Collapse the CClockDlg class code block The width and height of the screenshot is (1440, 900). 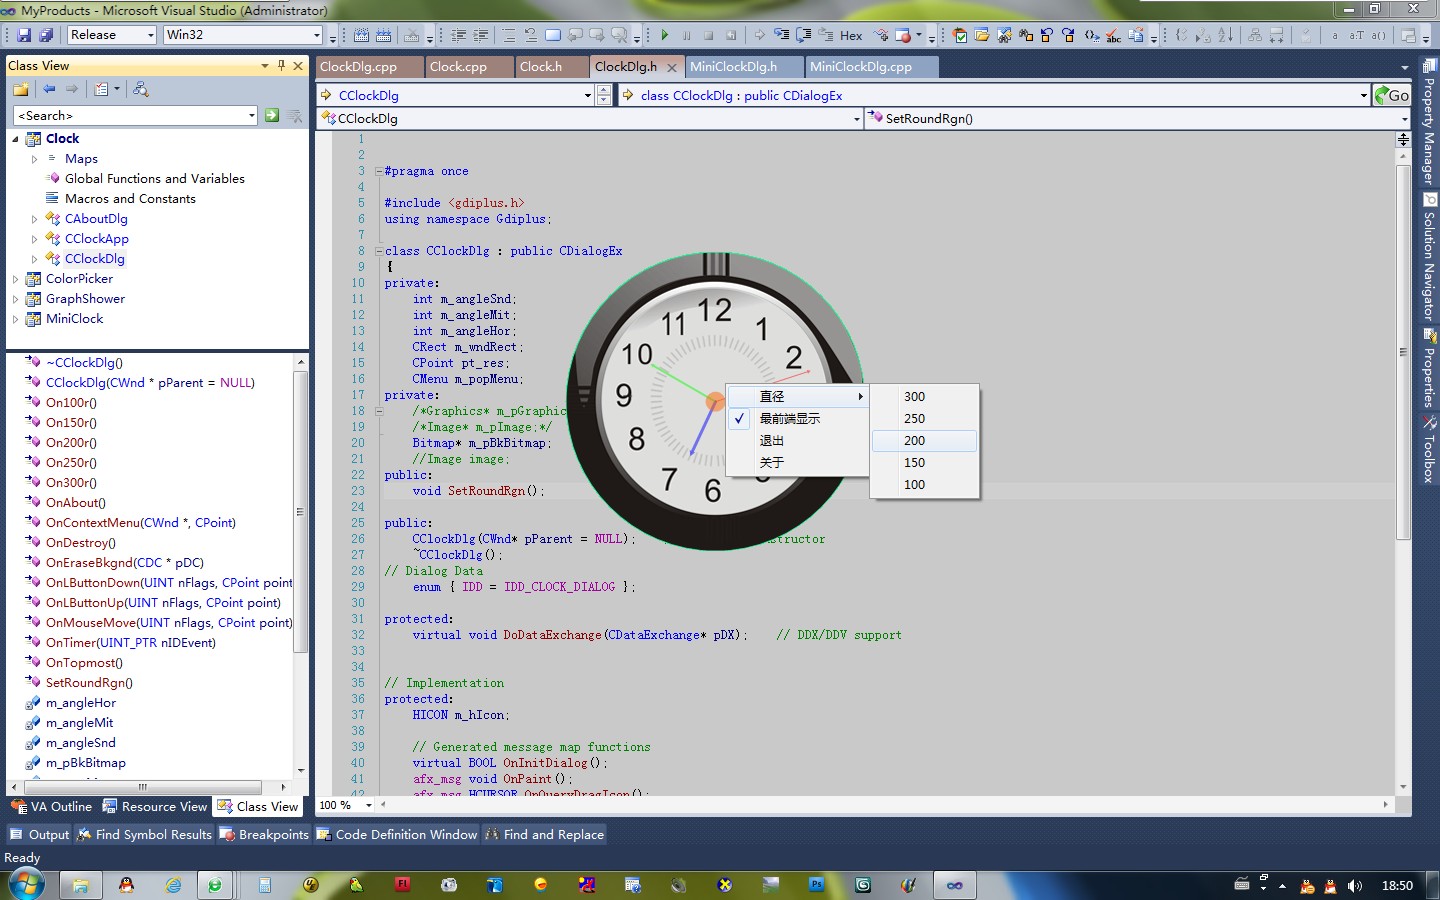[379, 251]
